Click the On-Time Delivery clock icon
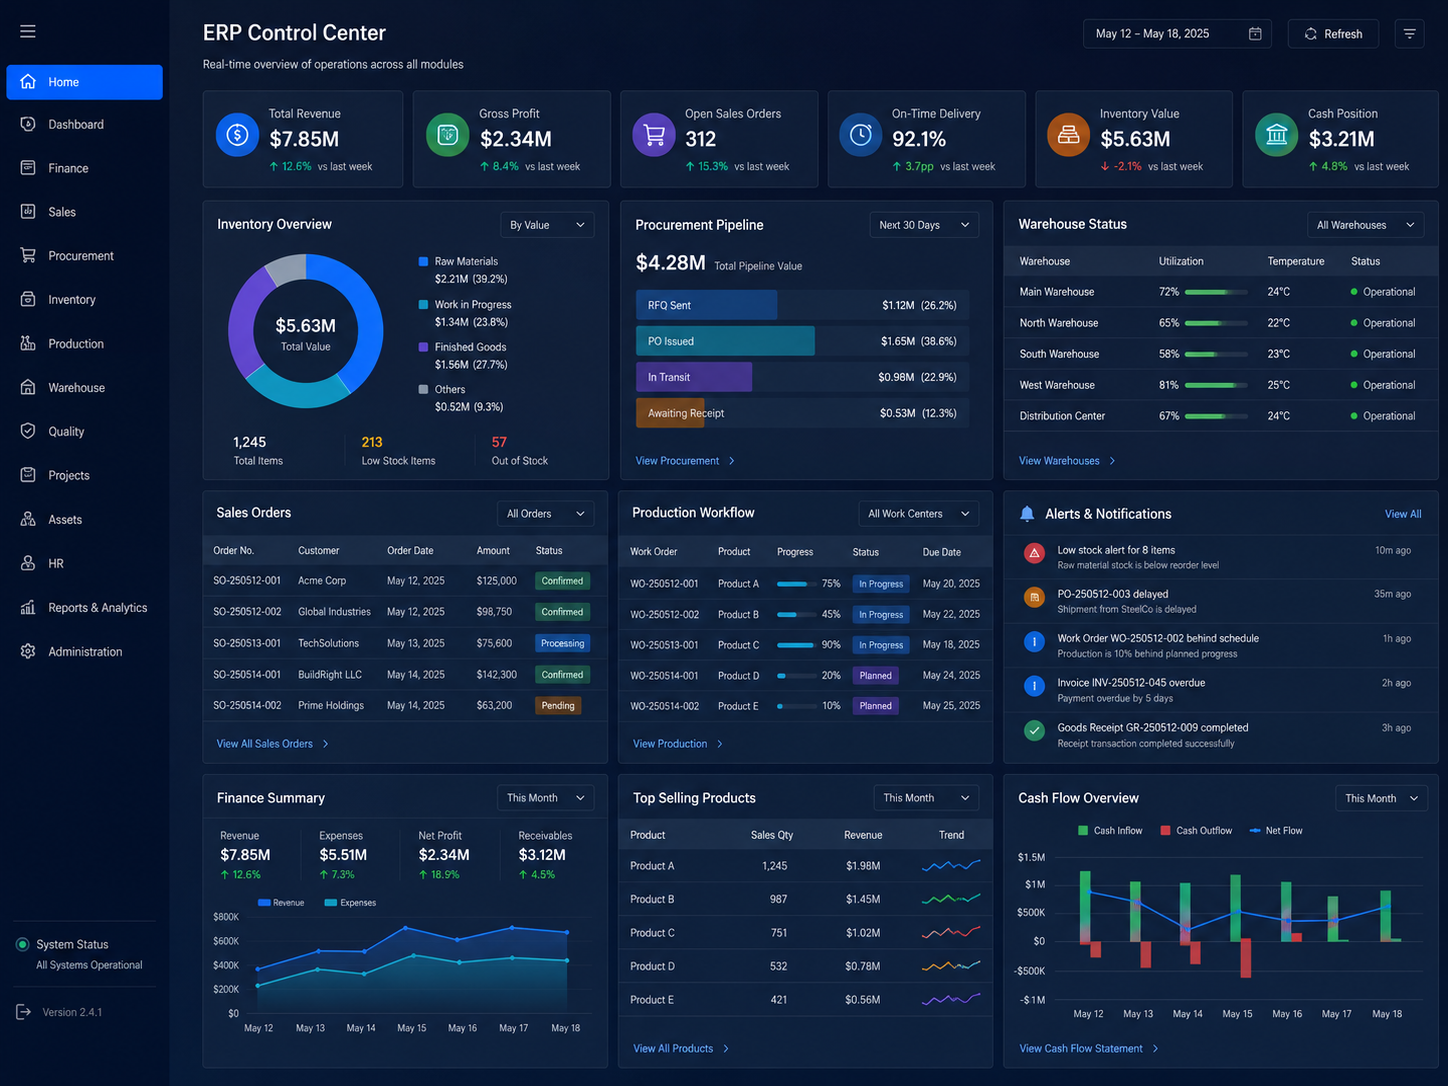1448x1086 pixels. click(860, 135)
